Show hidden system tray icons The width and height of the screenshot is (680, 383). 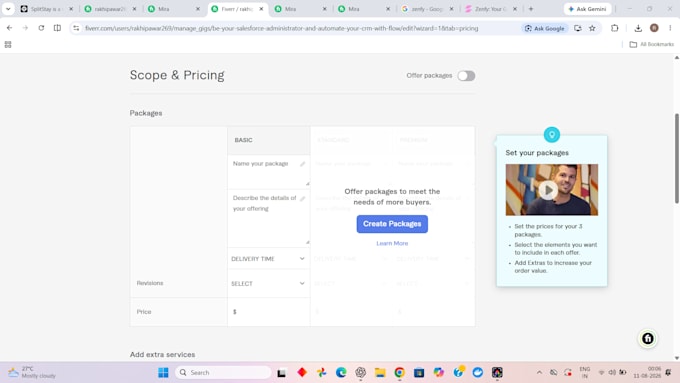539,372
